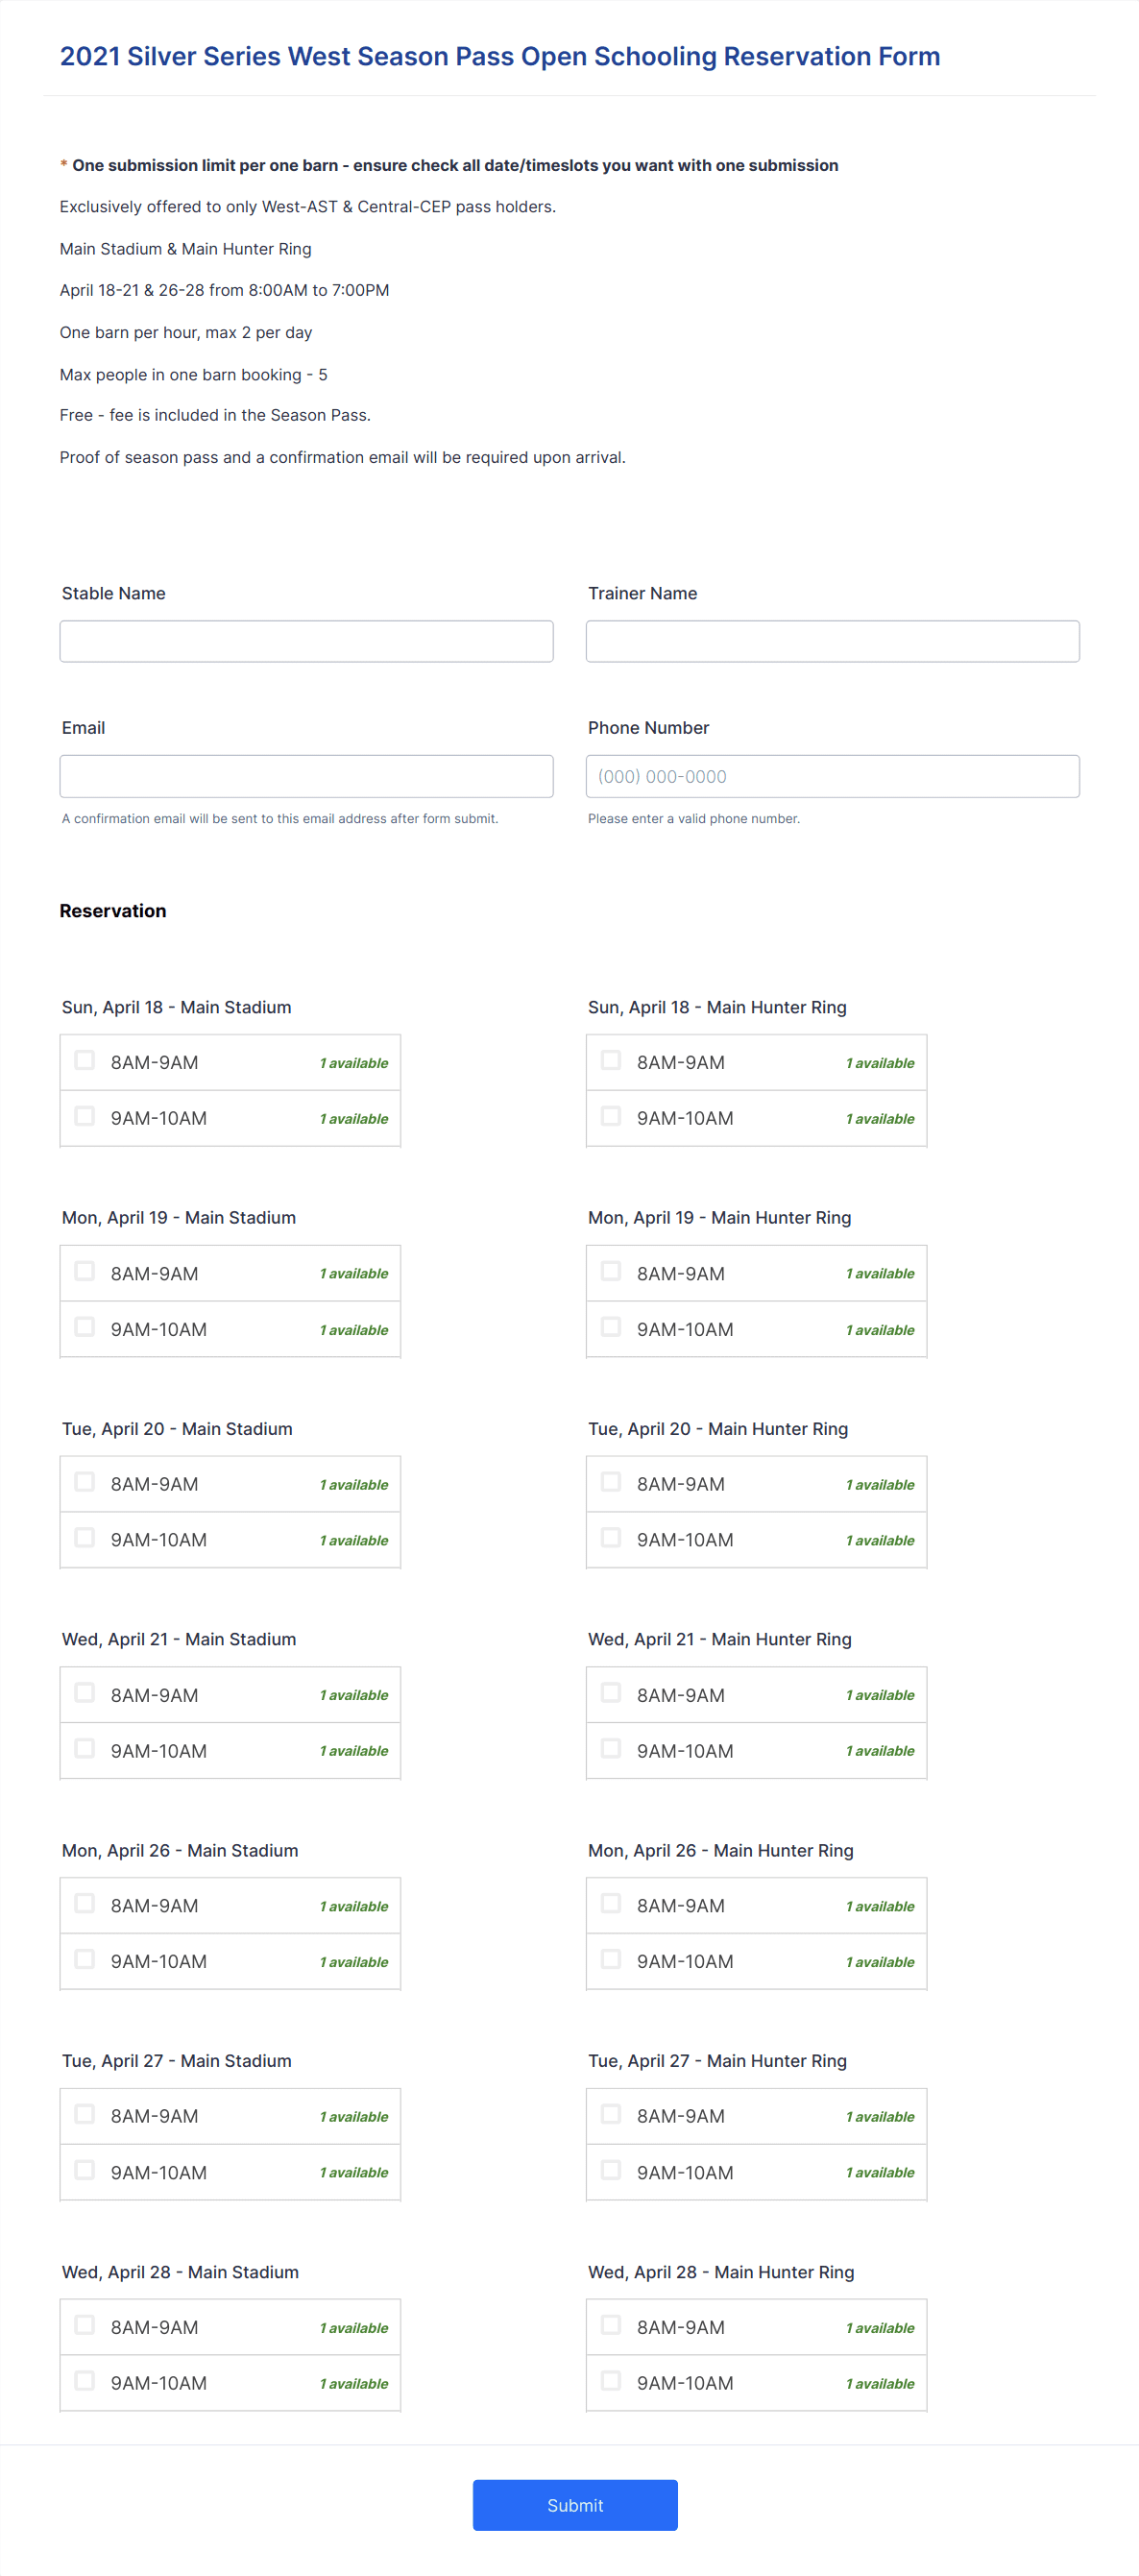The image size is (1139, 2576).
Task: Click the Stable Name input field
Action: tap(306, 641)
